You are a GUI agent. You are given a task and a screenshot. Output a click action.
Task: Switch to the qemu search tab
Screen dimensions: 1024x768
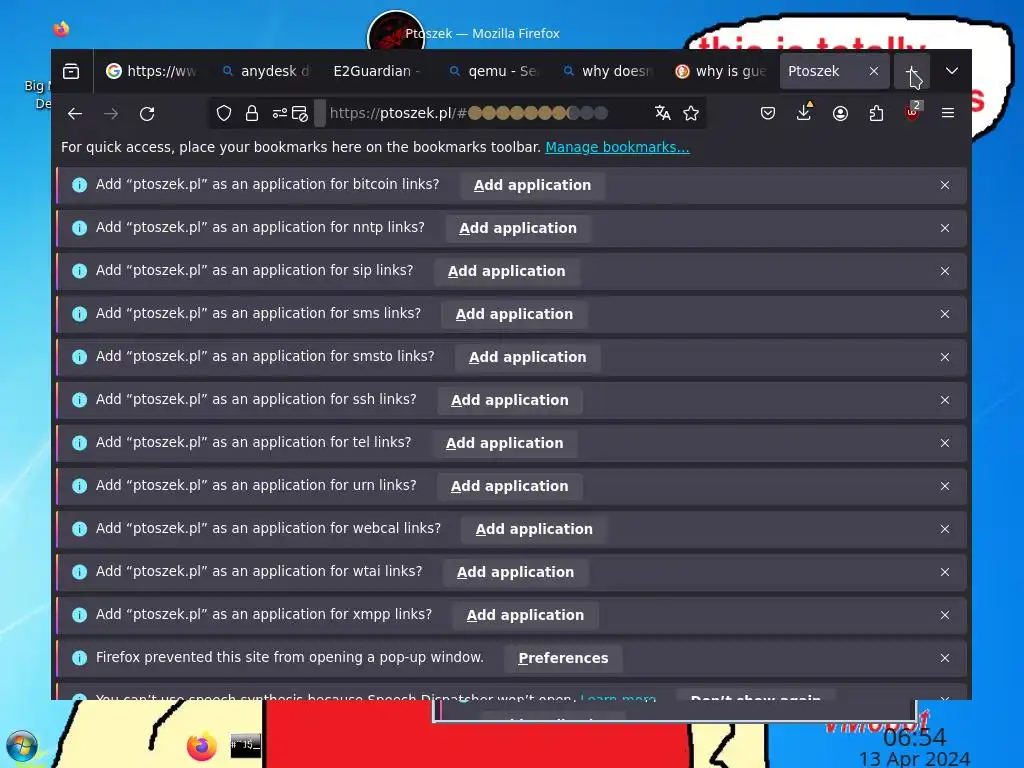click(493, 71)
